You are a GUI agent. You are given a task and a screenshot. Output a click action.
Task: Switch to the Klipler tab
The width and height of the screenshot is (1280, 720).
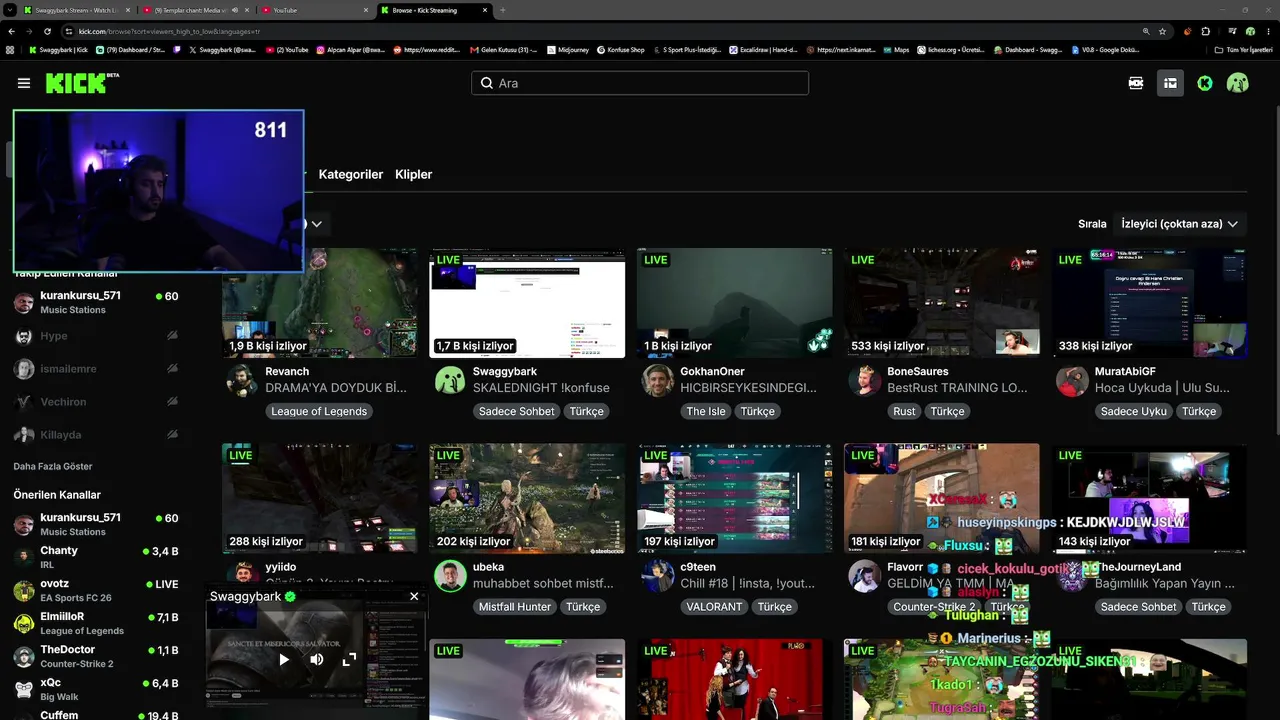414,174
